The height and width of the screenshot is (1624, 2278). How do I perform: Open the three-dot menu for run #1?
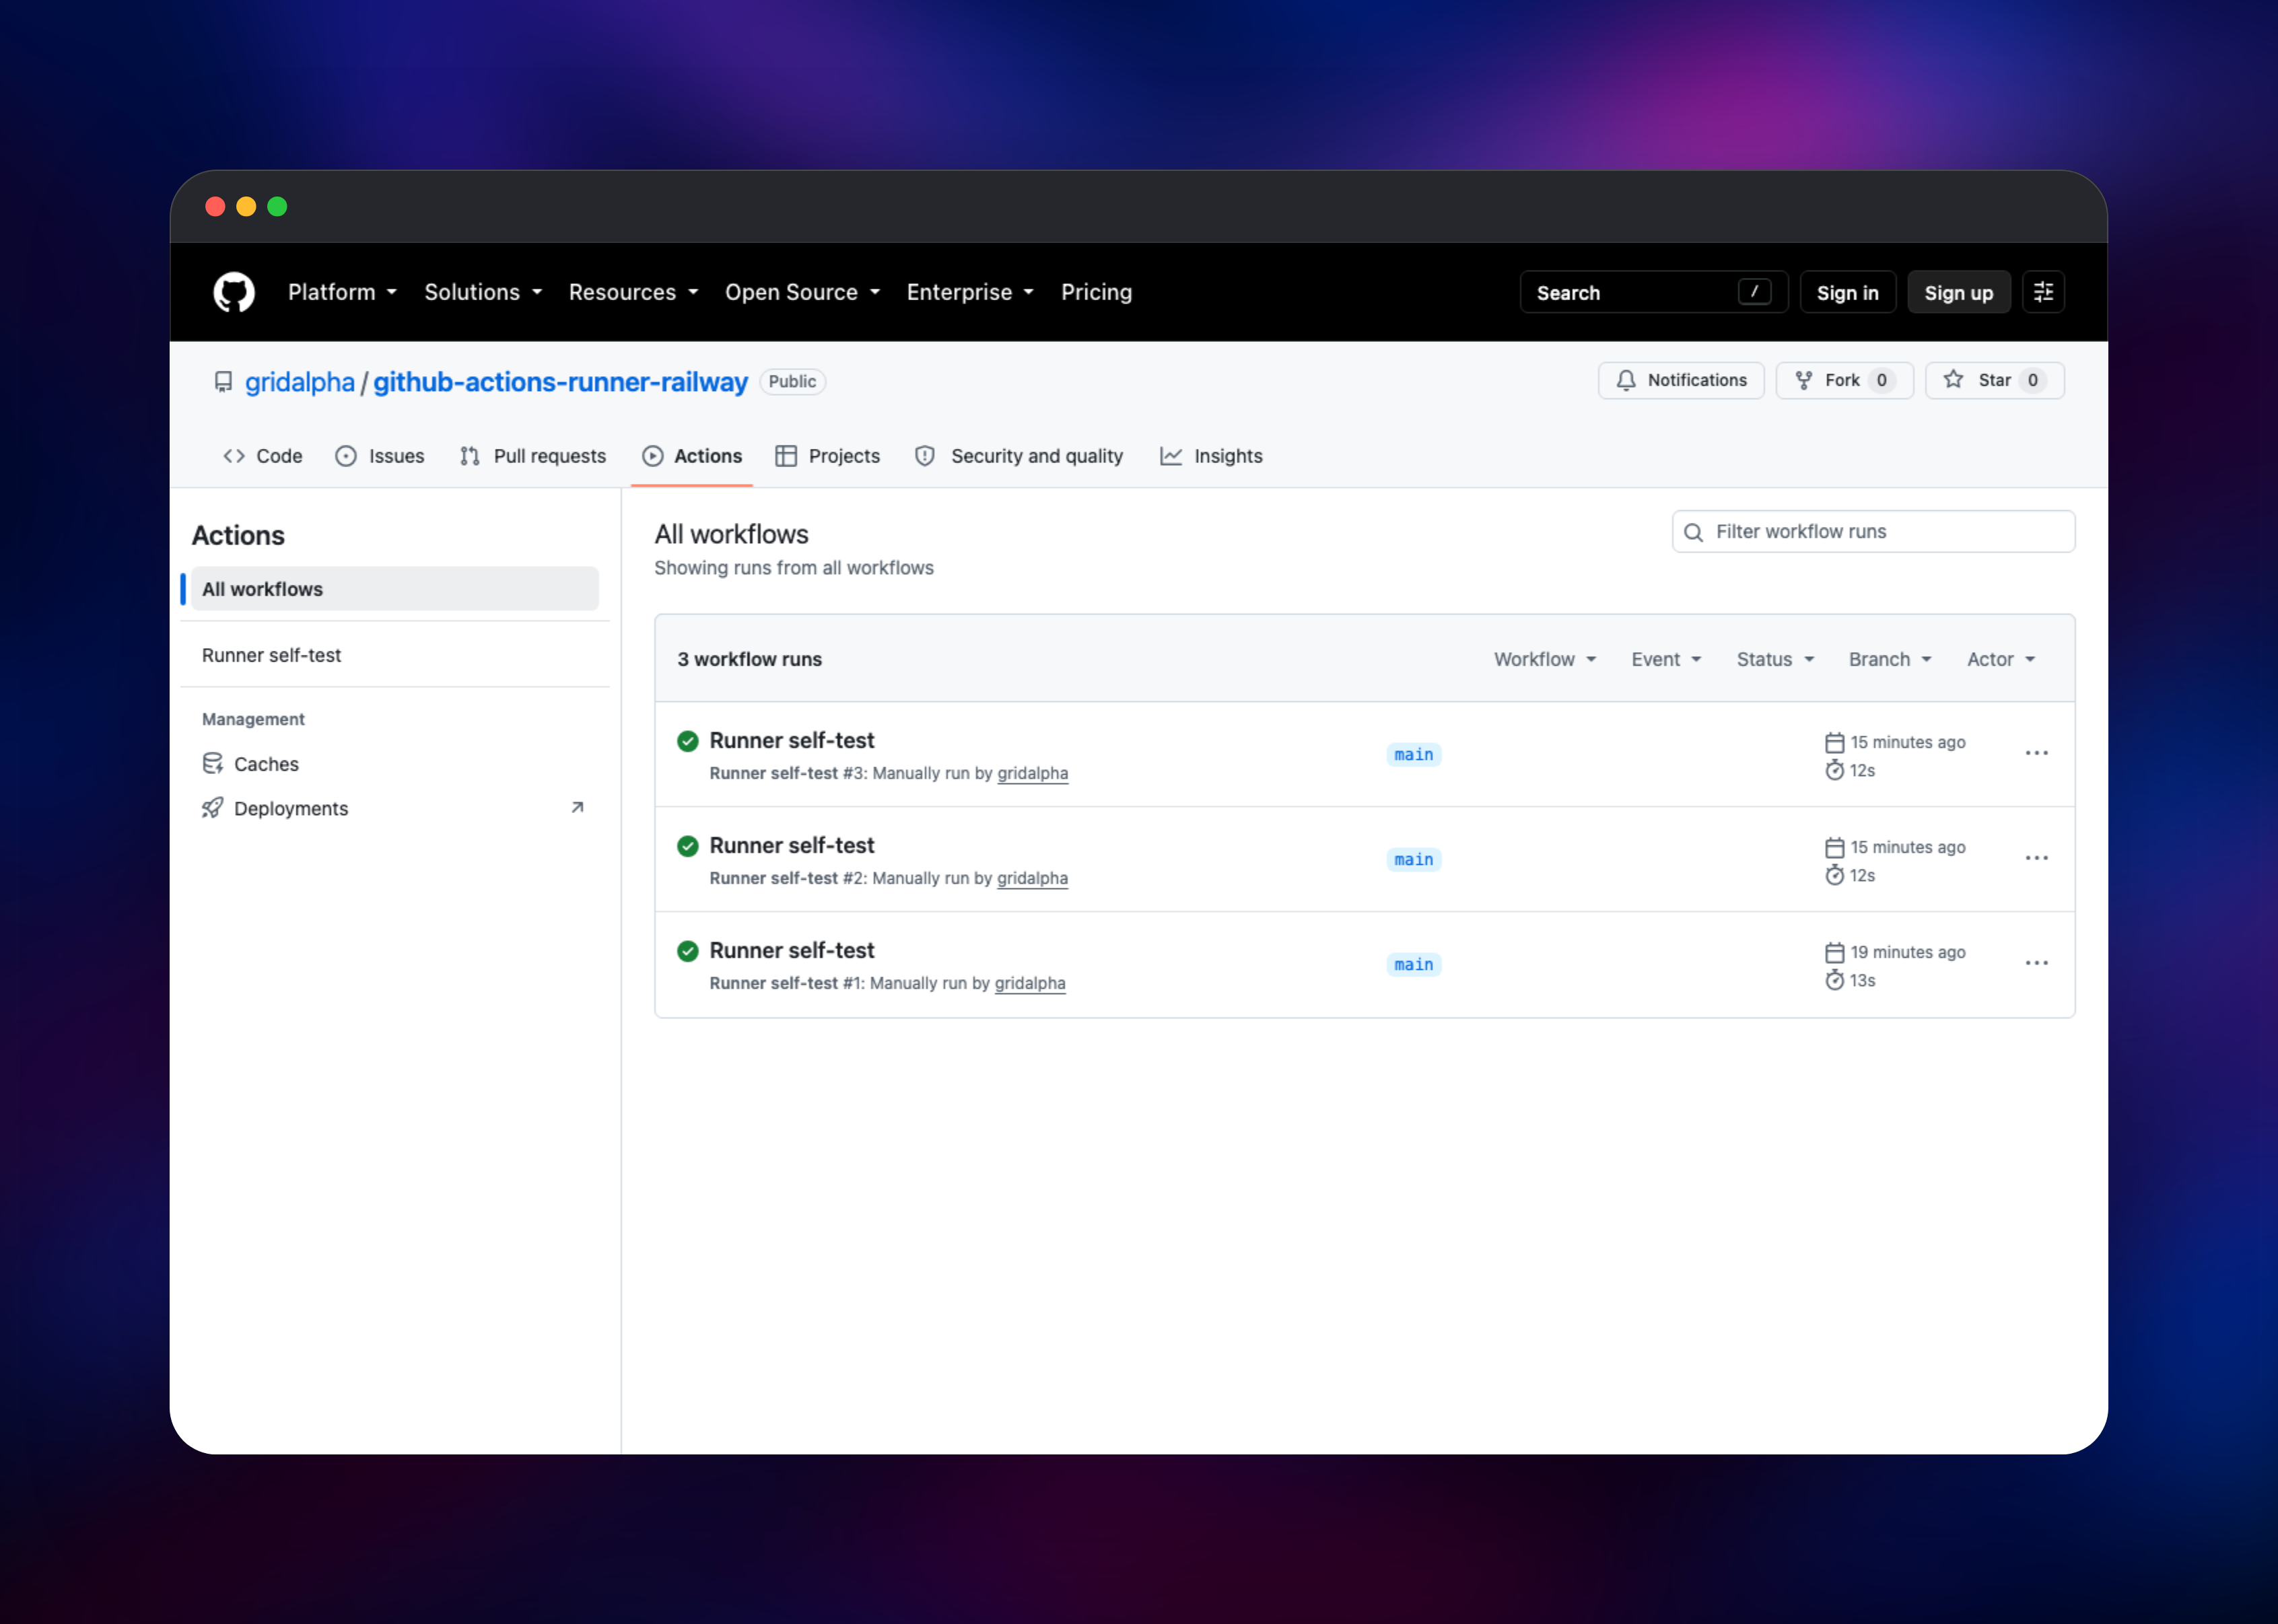2036,963
